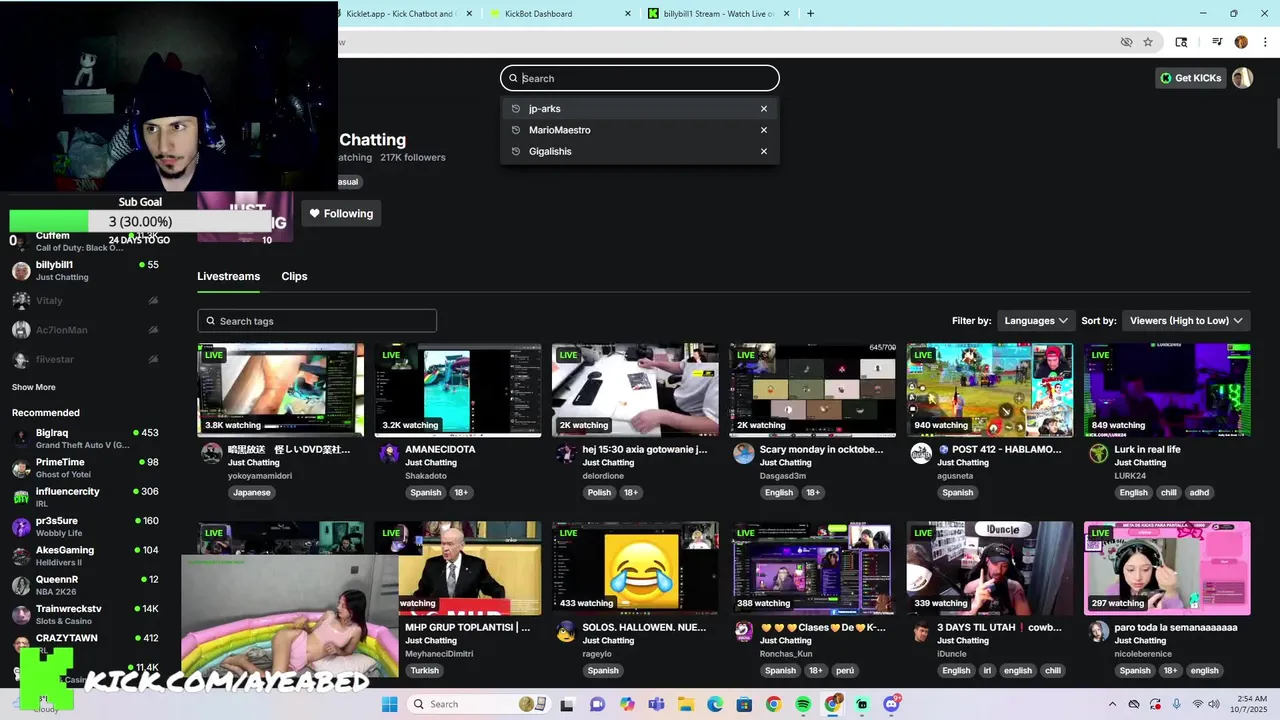Open the Windows Start menu
The image size is (1280, 720).
pos(389,704)
